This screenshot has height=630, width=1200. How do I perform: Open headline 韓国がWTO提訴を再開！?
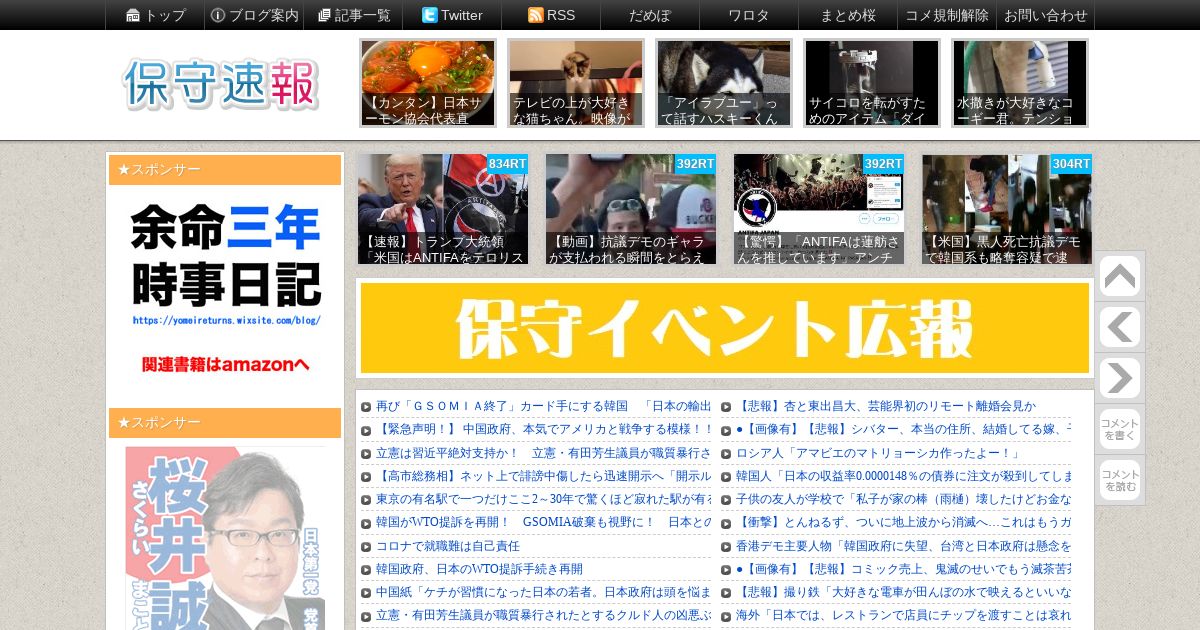pos(543,522)
